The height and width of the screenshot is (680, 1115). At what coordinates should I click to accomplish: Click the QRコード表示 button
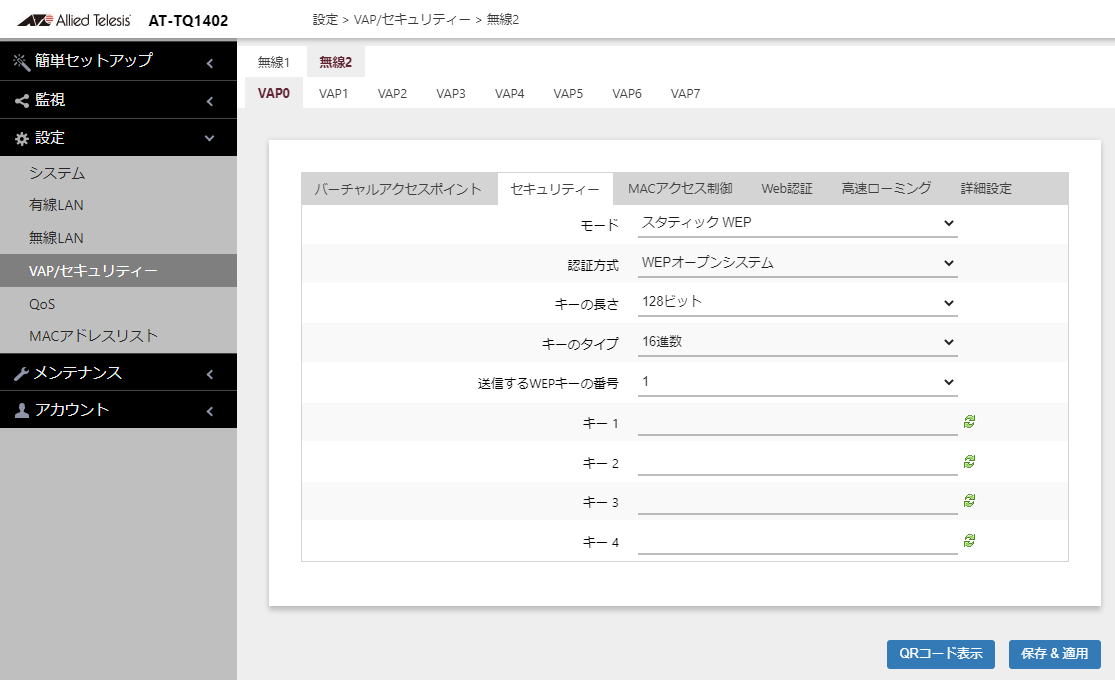(x=941, y=654)
